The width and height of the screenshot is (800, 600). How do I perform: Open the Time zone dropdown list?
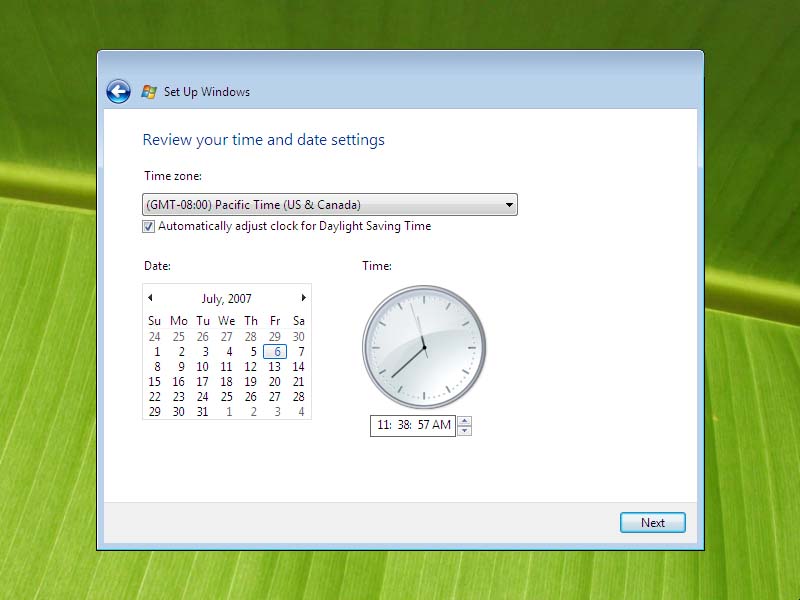pyautogui.click(x=330, y=205)
